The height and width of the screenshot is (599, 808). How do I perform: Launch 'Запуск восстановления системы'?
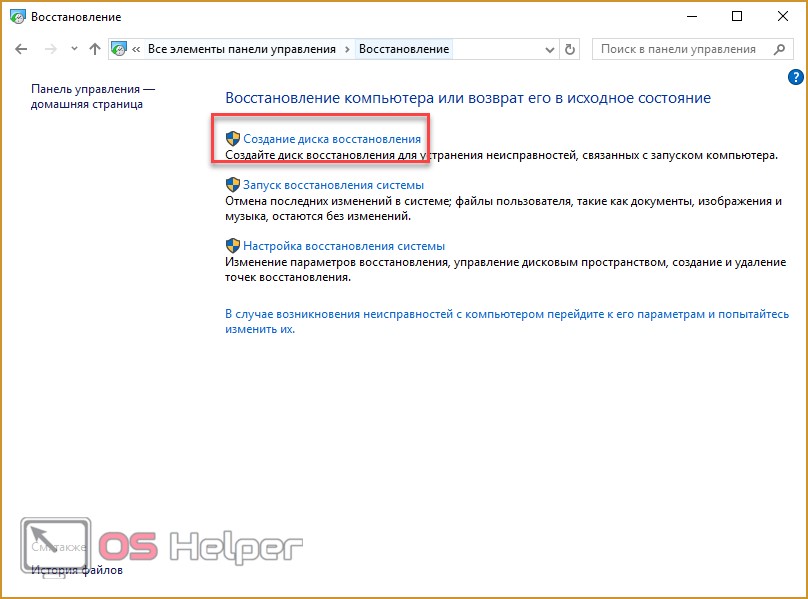333,185
